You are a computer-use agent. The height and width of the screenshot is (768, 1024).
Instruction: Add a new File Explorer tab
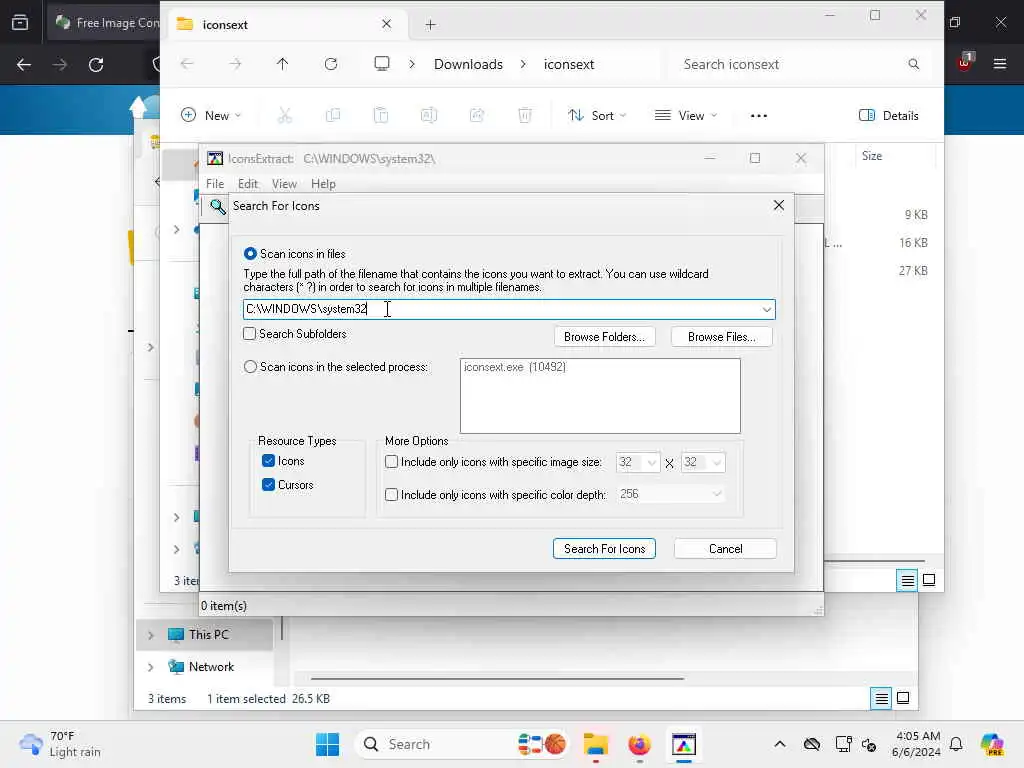point(430,25)
